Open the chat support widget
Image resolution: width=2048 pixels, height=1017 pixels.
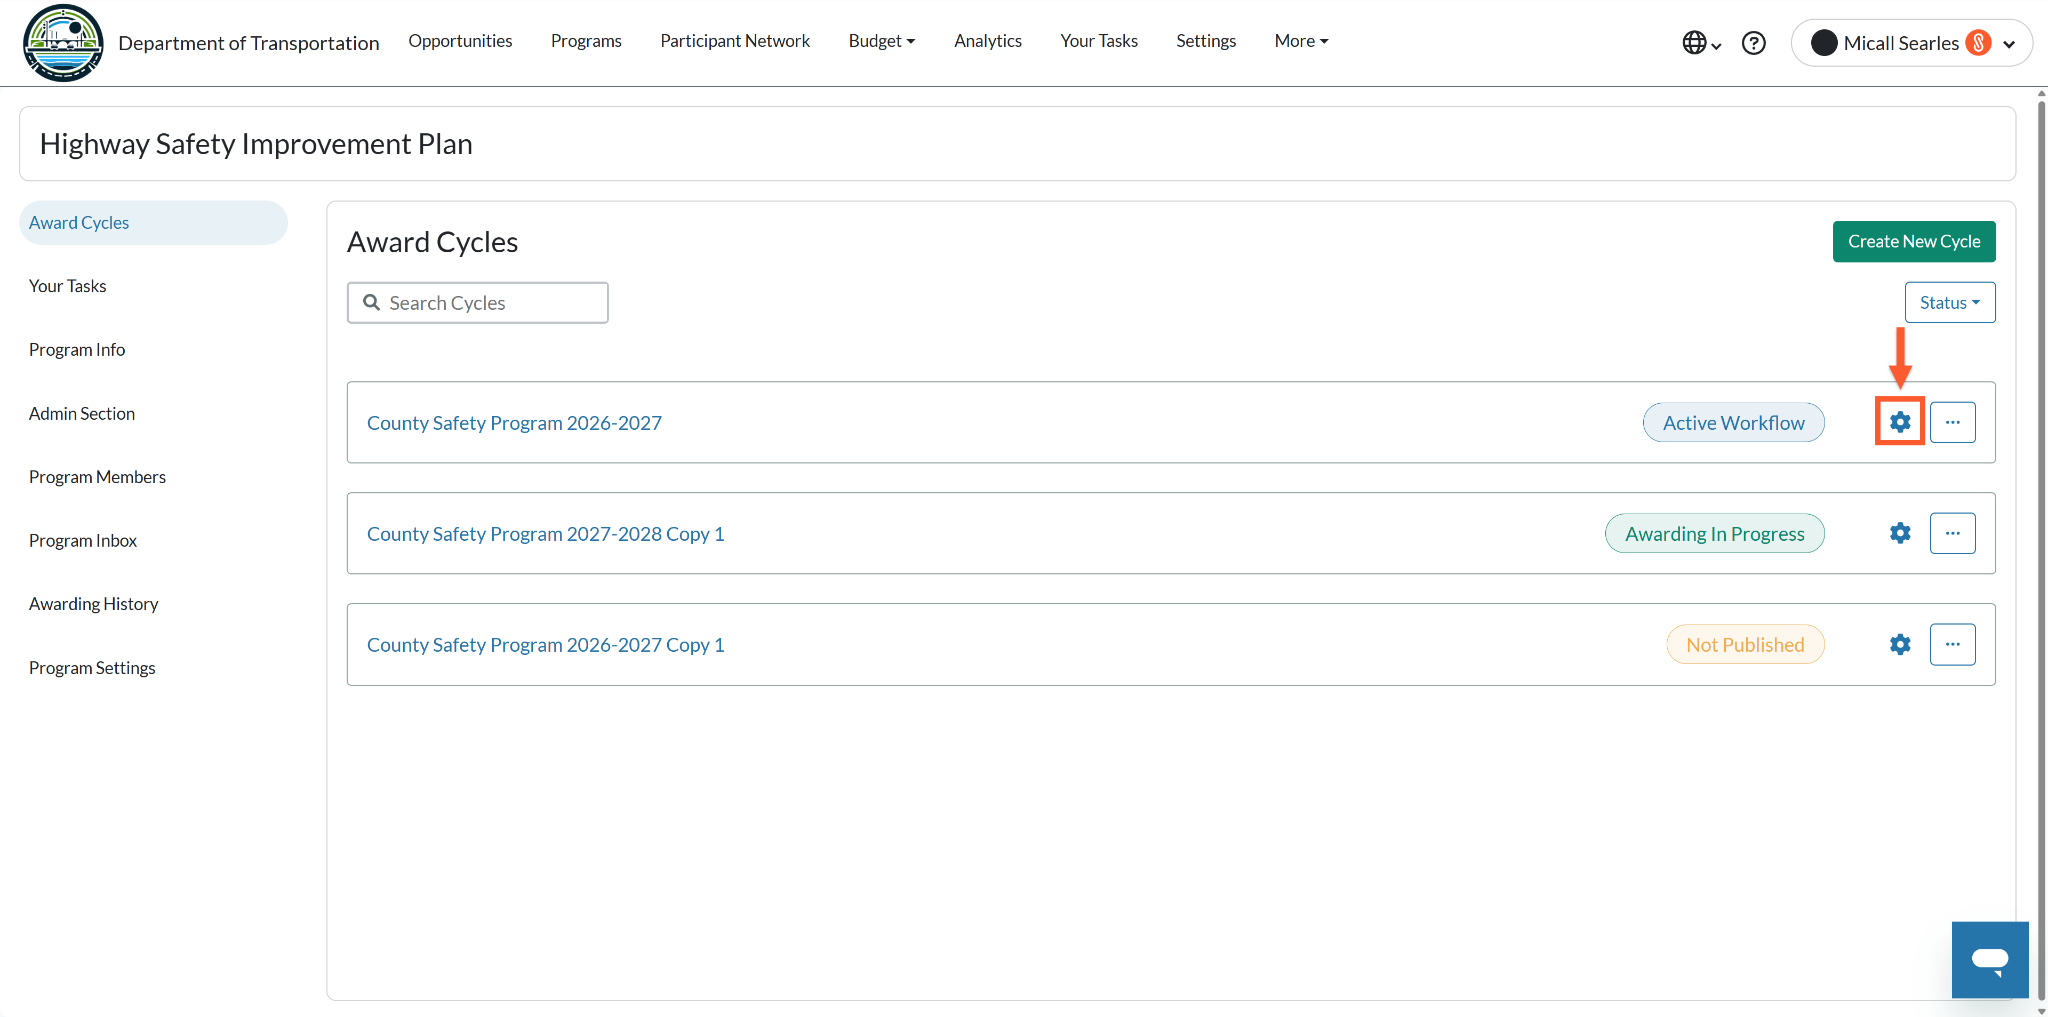click(1990, 960)
